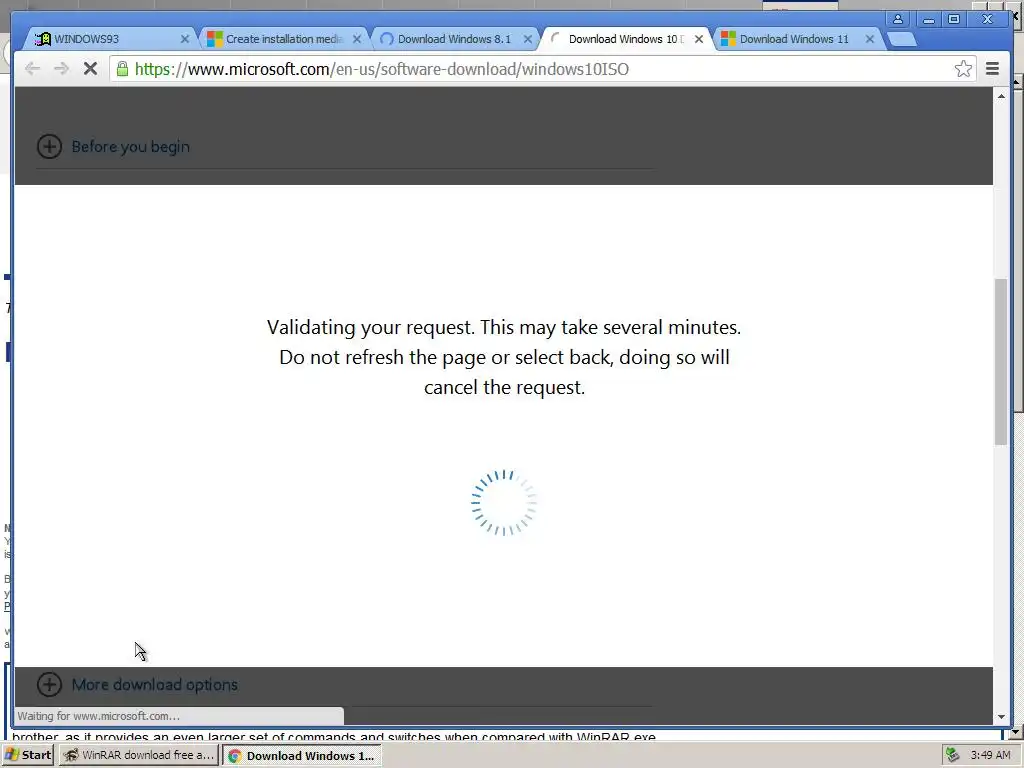Close the WINDOWS93 tab

click(x=185, y=39)
